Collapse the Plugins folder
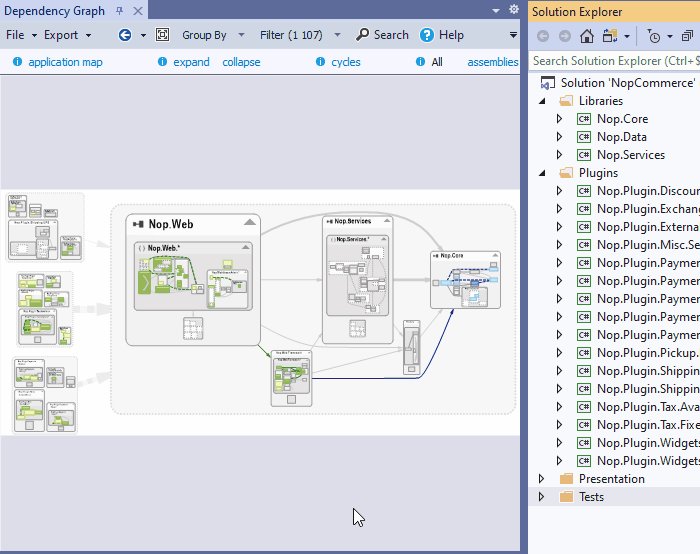Screen dimensions: 700x554 pos(542,173)
